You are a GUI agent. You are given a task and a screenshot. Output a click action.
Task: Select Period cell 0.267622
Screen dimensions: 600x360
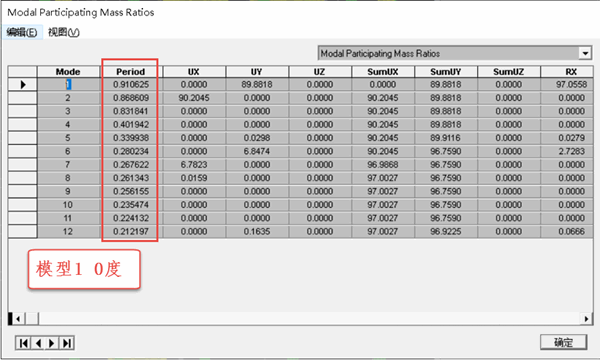[x=131, y=165]
